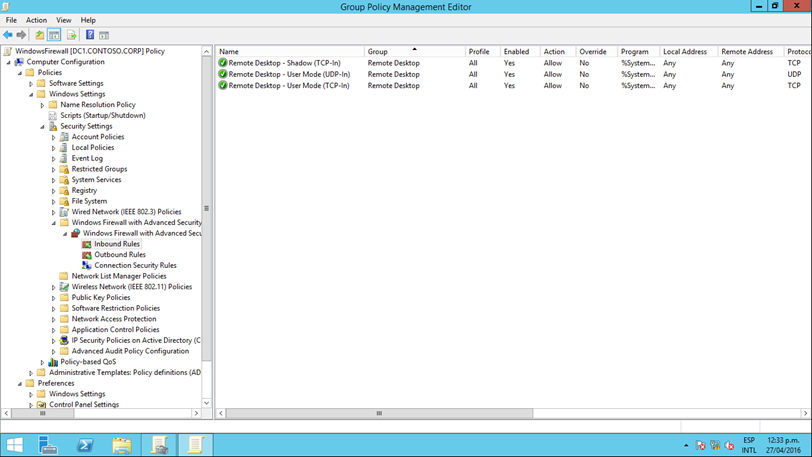Collapse the Preferences node
The image size is (812, 457).
(20, 384)
